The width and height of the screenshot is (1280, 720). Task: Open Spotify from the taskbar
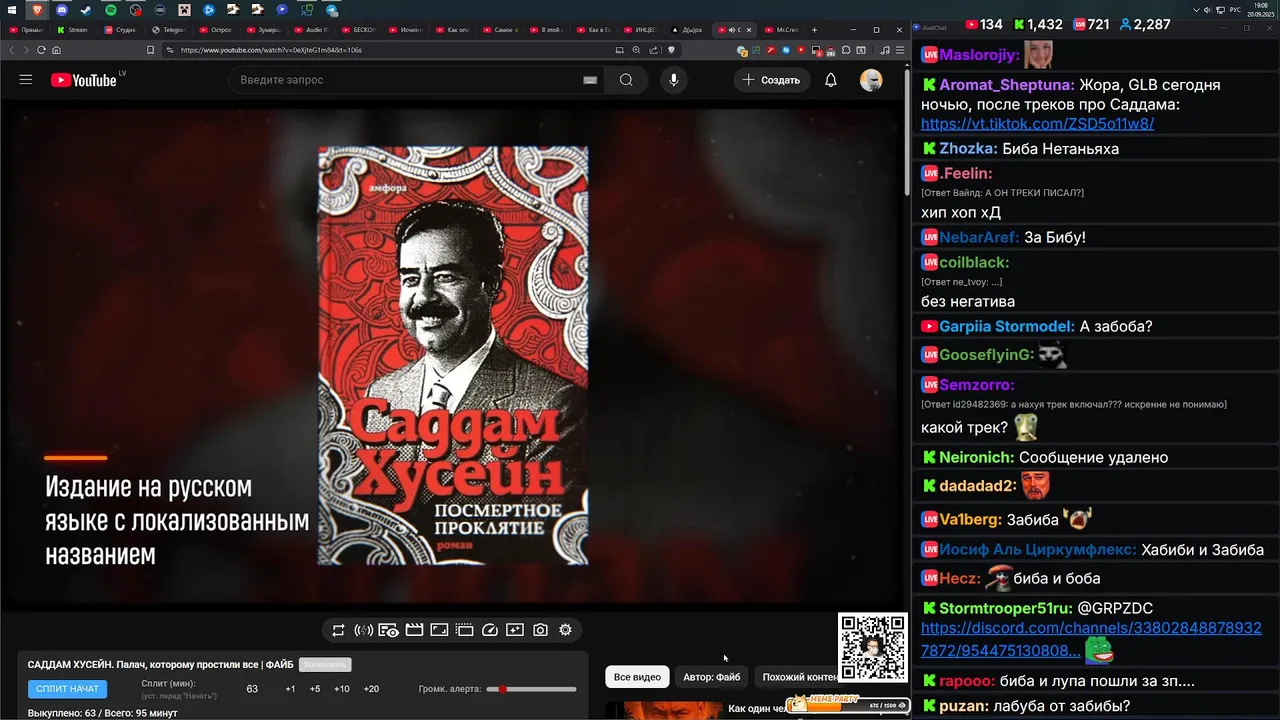[x=111, y=10]
